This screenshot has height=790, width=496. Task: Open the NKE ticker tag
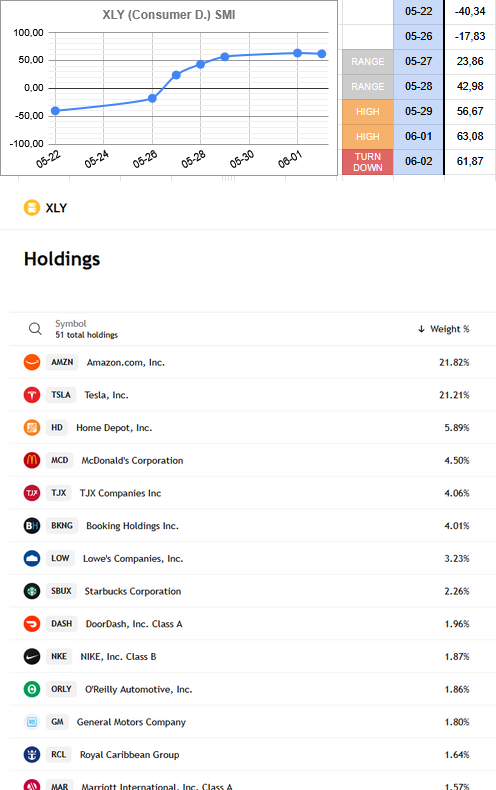59,656
